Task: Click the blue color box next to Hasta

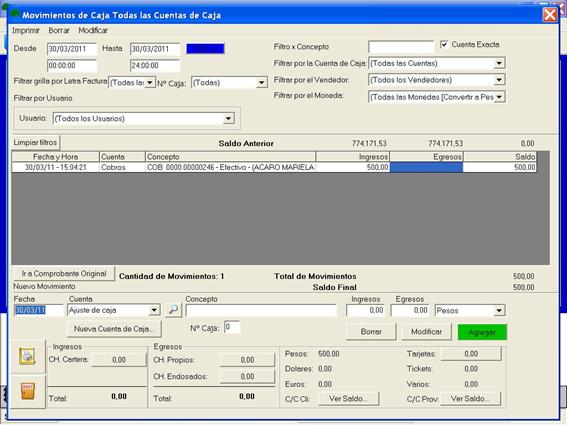Action: pyautogui.click(x=205, y=49)
